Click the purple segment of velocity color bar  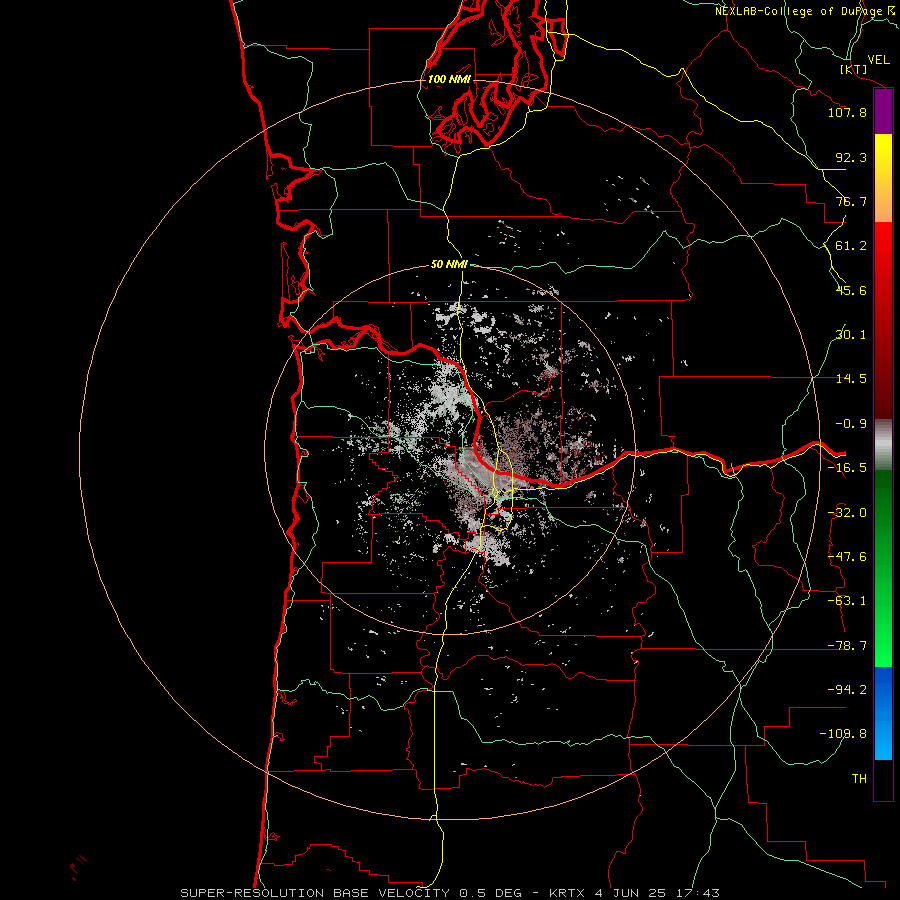[x=883, y=112]
